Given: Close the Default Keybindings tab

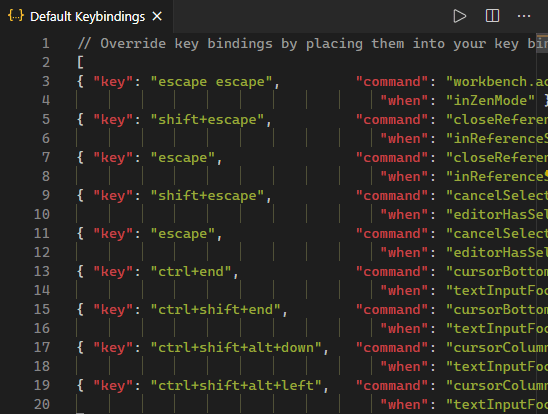Looking at the screenshot, I should (157, 16).
